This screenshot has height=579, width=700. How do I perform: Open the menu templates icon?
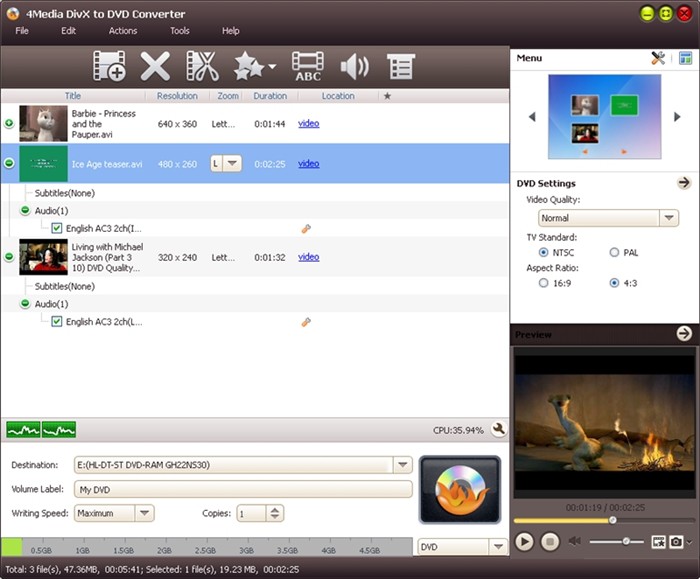click(x=685, y=58)
